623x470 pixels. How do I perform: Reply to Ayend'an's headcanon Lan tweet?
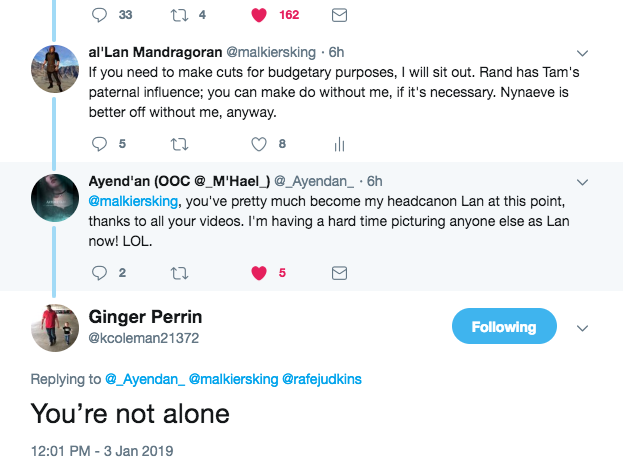coord(99,272)
